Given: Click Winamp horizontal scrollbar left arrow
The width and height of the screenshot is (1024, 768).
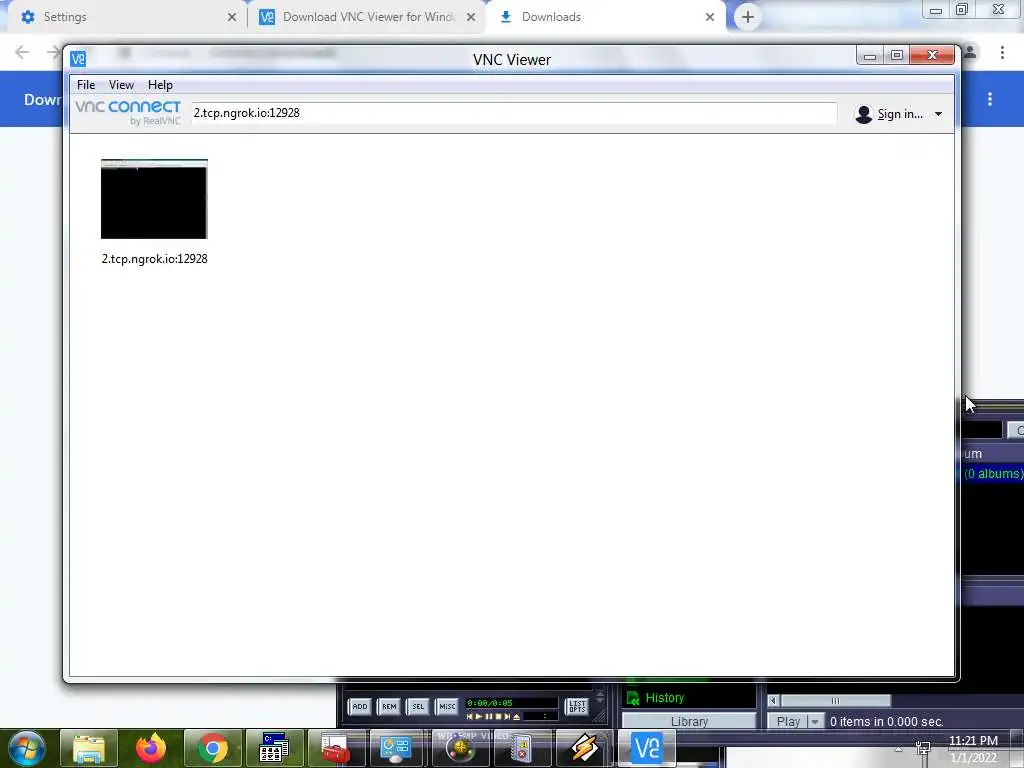Looking at the screenshot, I should coord(773,701).
